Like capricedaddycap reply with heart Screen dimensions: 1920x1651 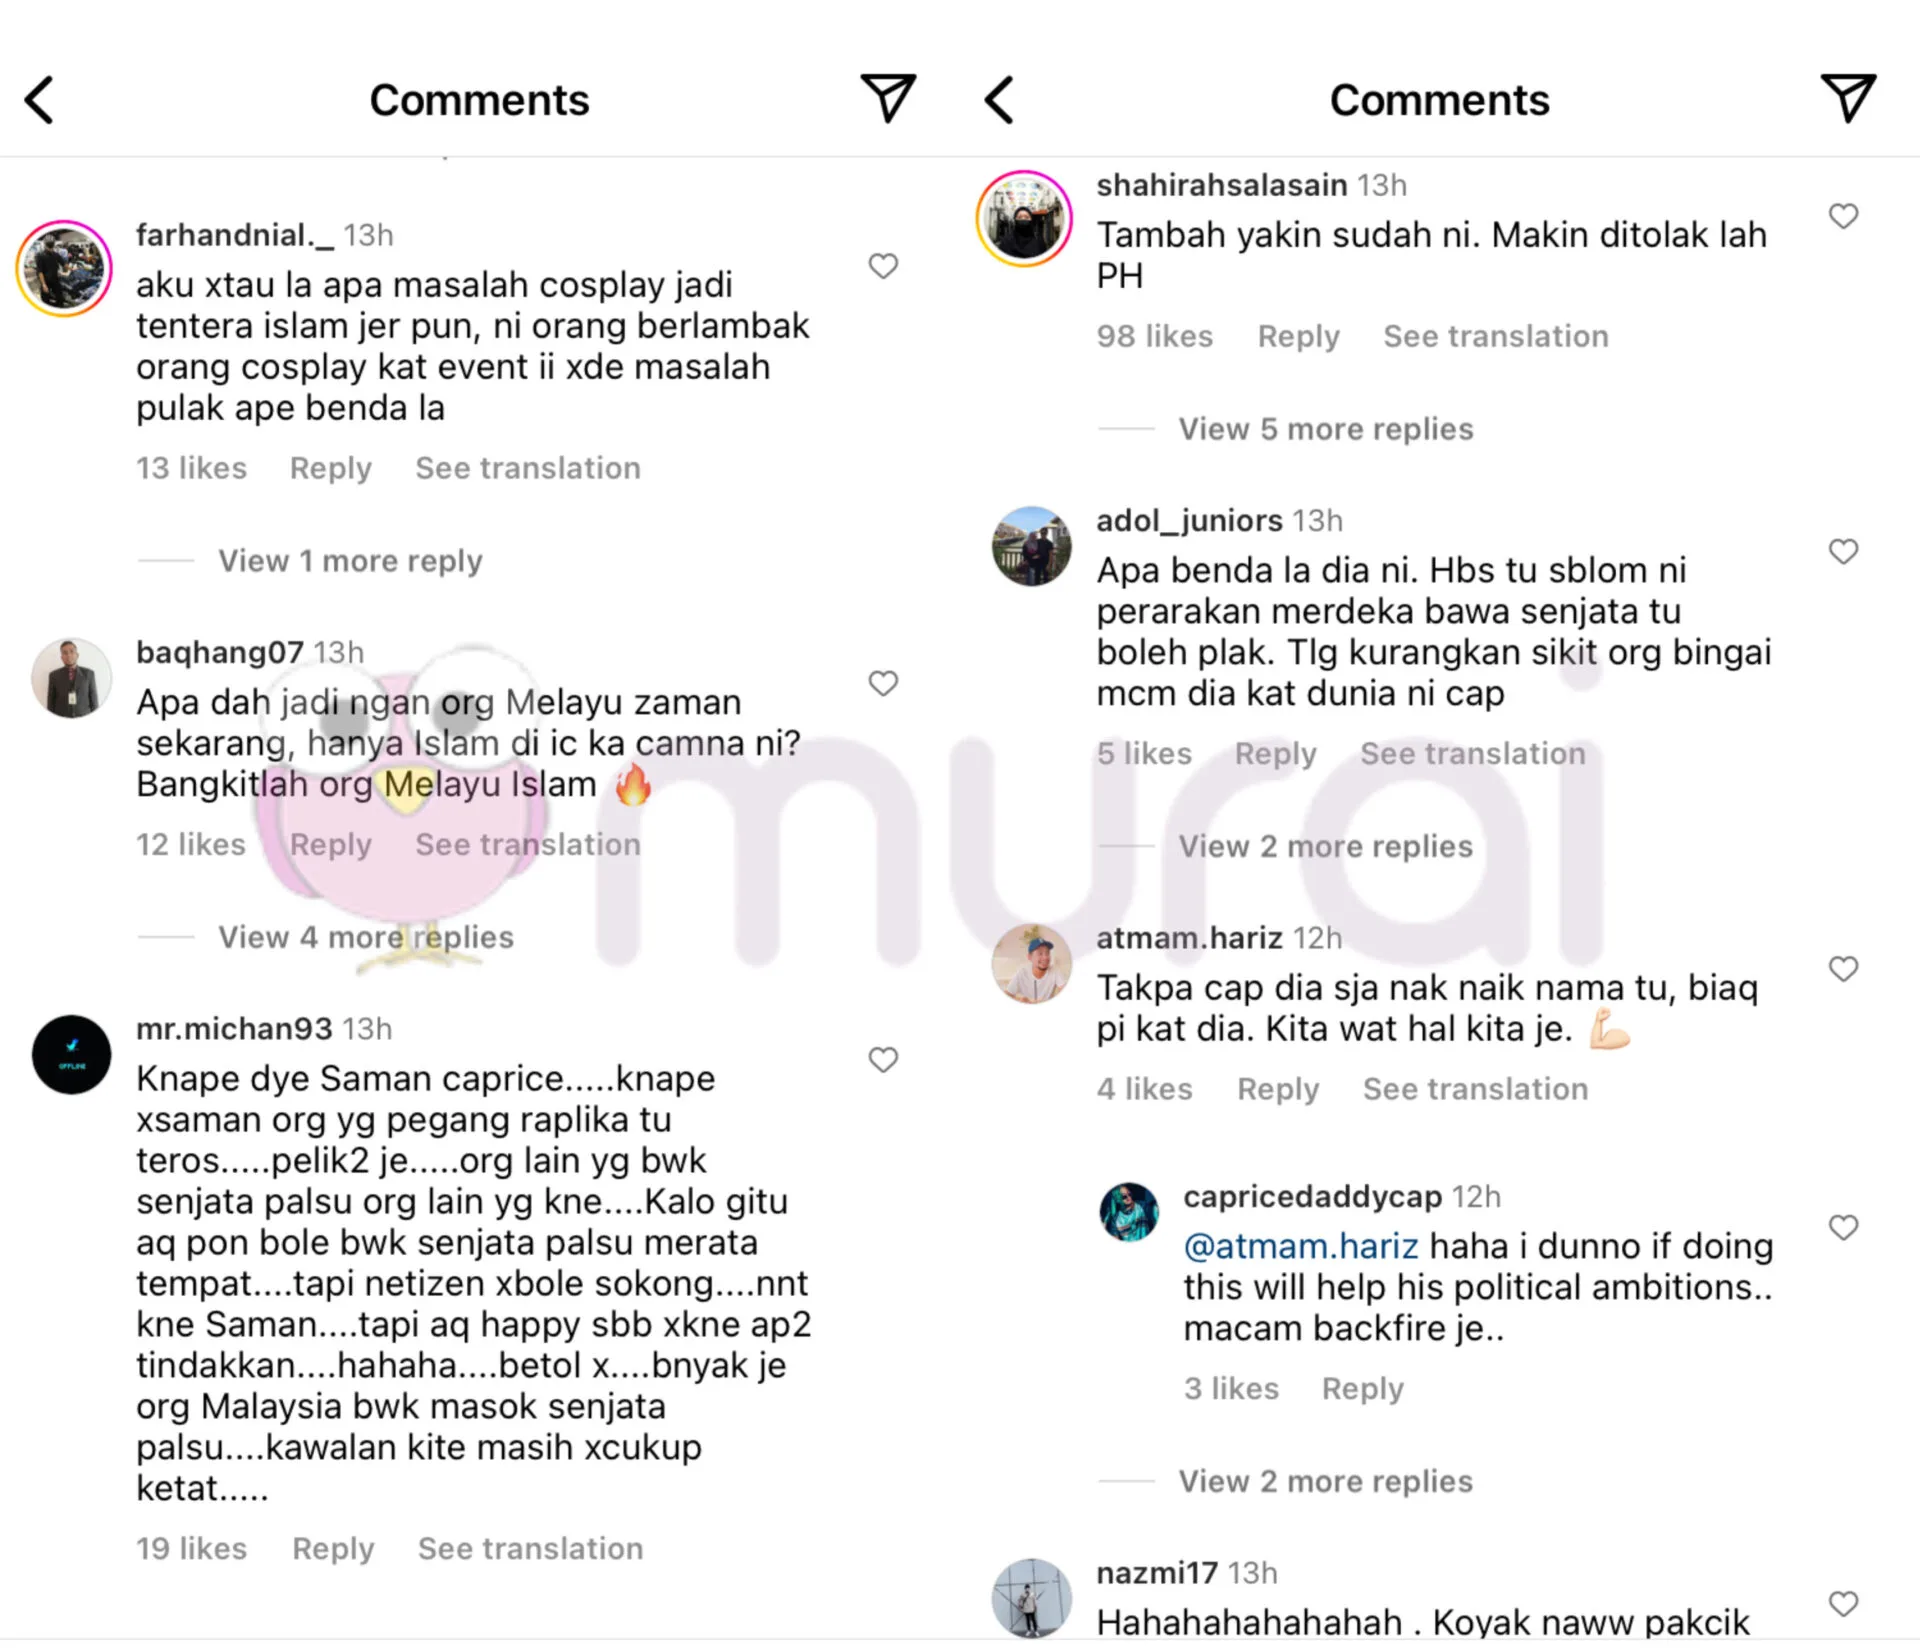point(1843,1227)
